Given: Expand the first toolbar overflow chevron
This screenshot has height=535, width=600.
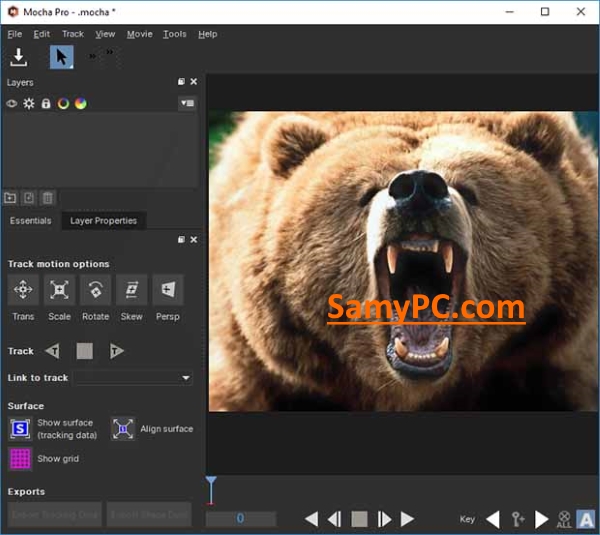Looking at the screenshot, I should pos(92,56).
